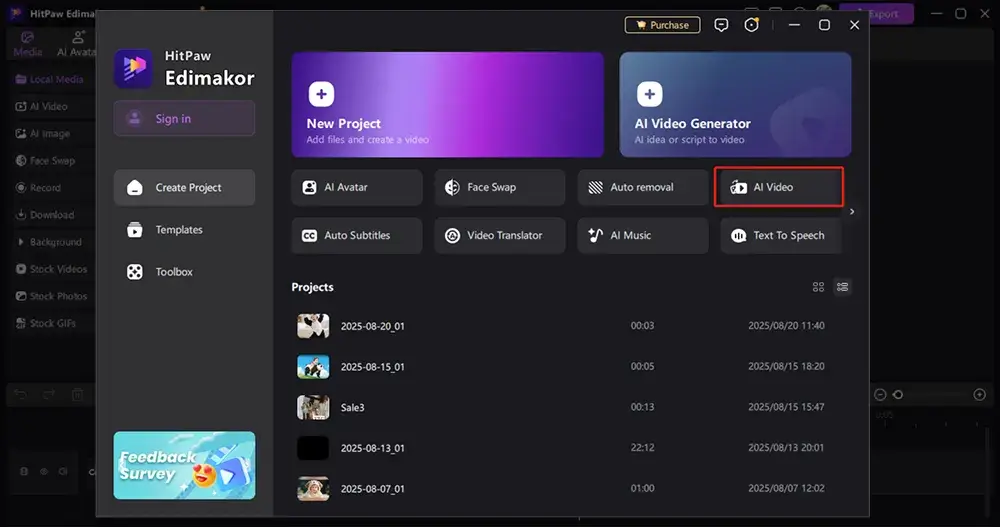Image resolution: width=1000 pixels, height=528 pixels.
Task: Open the 2025-08-15_01 project thumbnail
Action: coord(313,367)
